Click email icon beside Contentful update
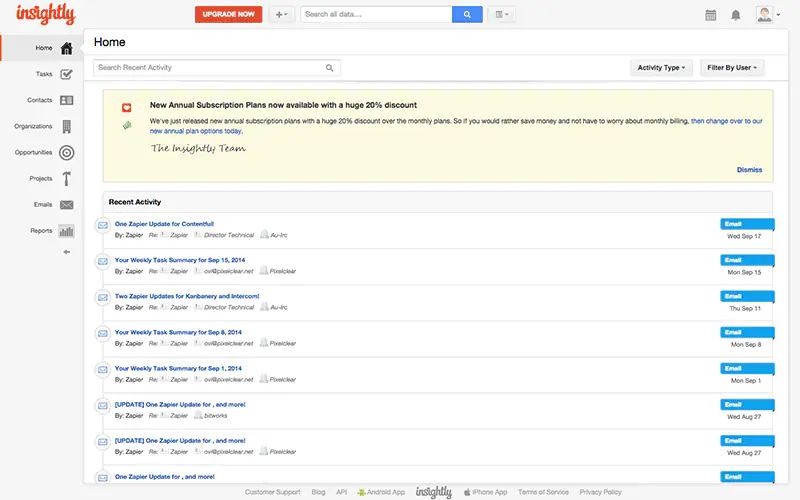 [103, 226]
